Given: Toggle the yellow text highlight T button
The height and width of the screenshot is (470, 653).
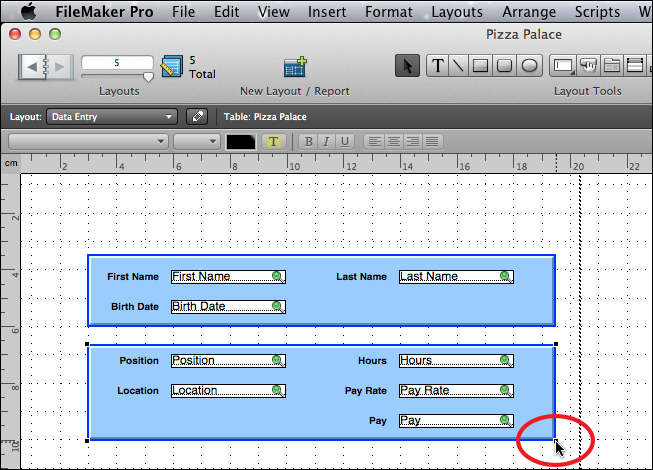Looking at the screenshot, I should (x=273, y=142).
